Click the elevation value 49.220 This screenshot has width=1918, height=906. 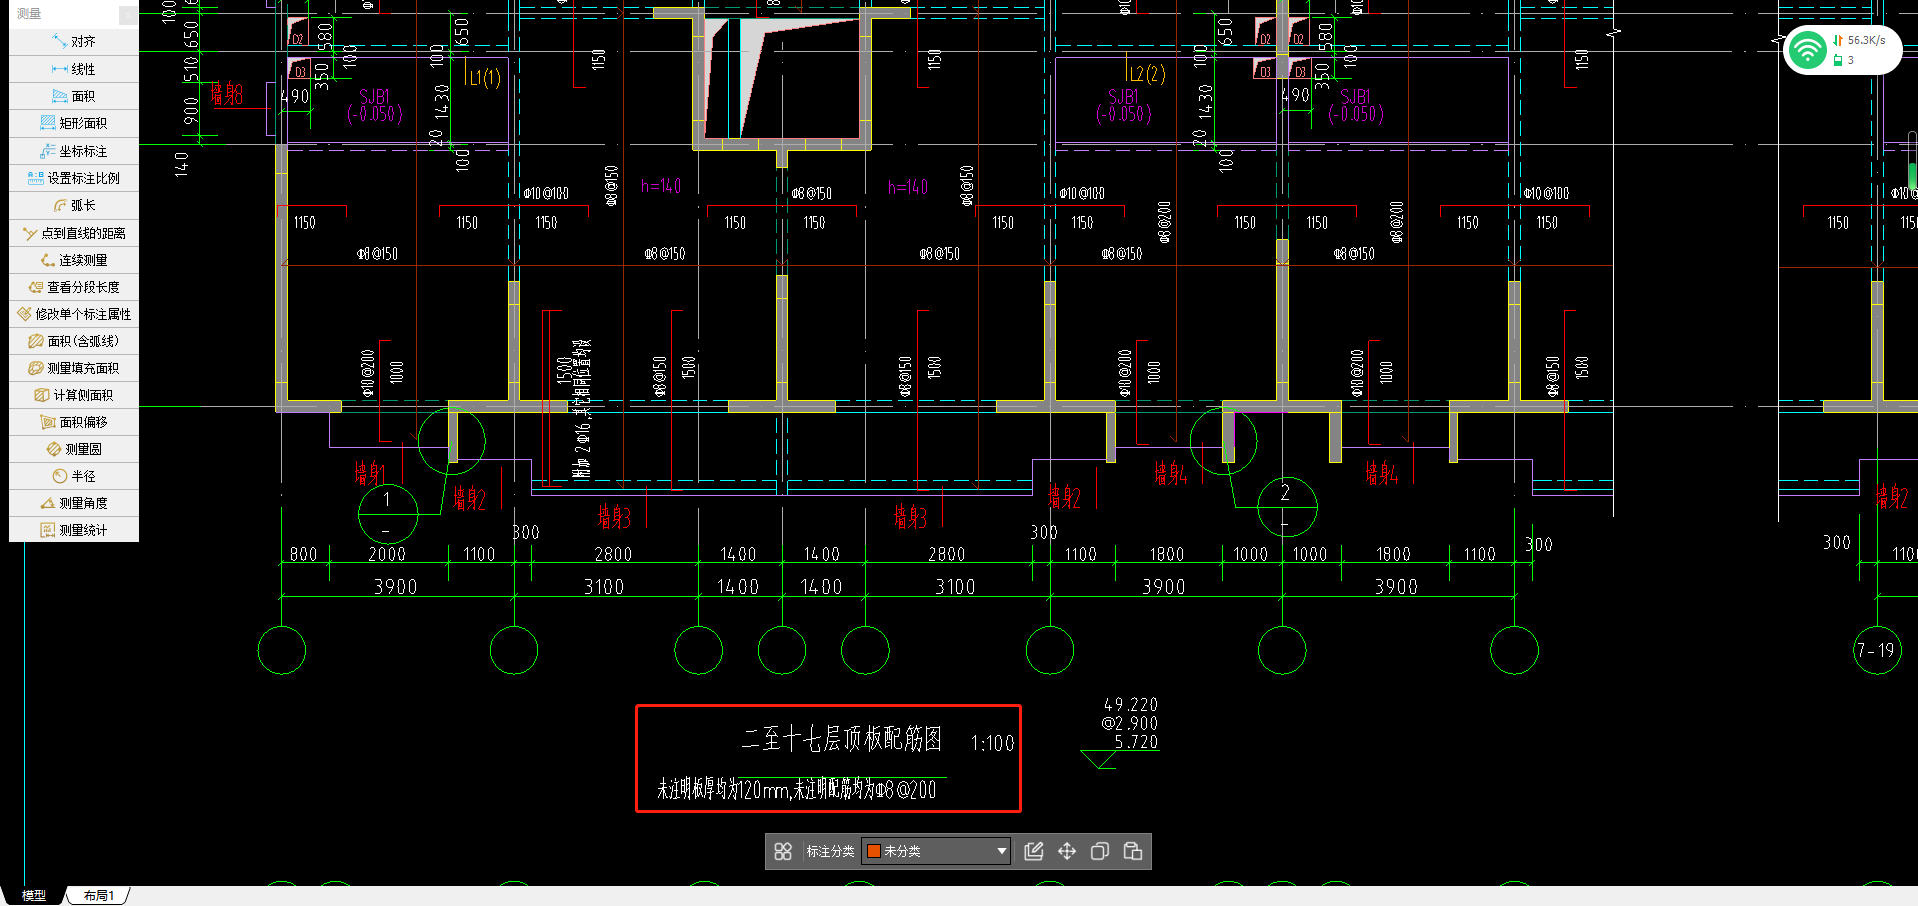[1130, 705]
